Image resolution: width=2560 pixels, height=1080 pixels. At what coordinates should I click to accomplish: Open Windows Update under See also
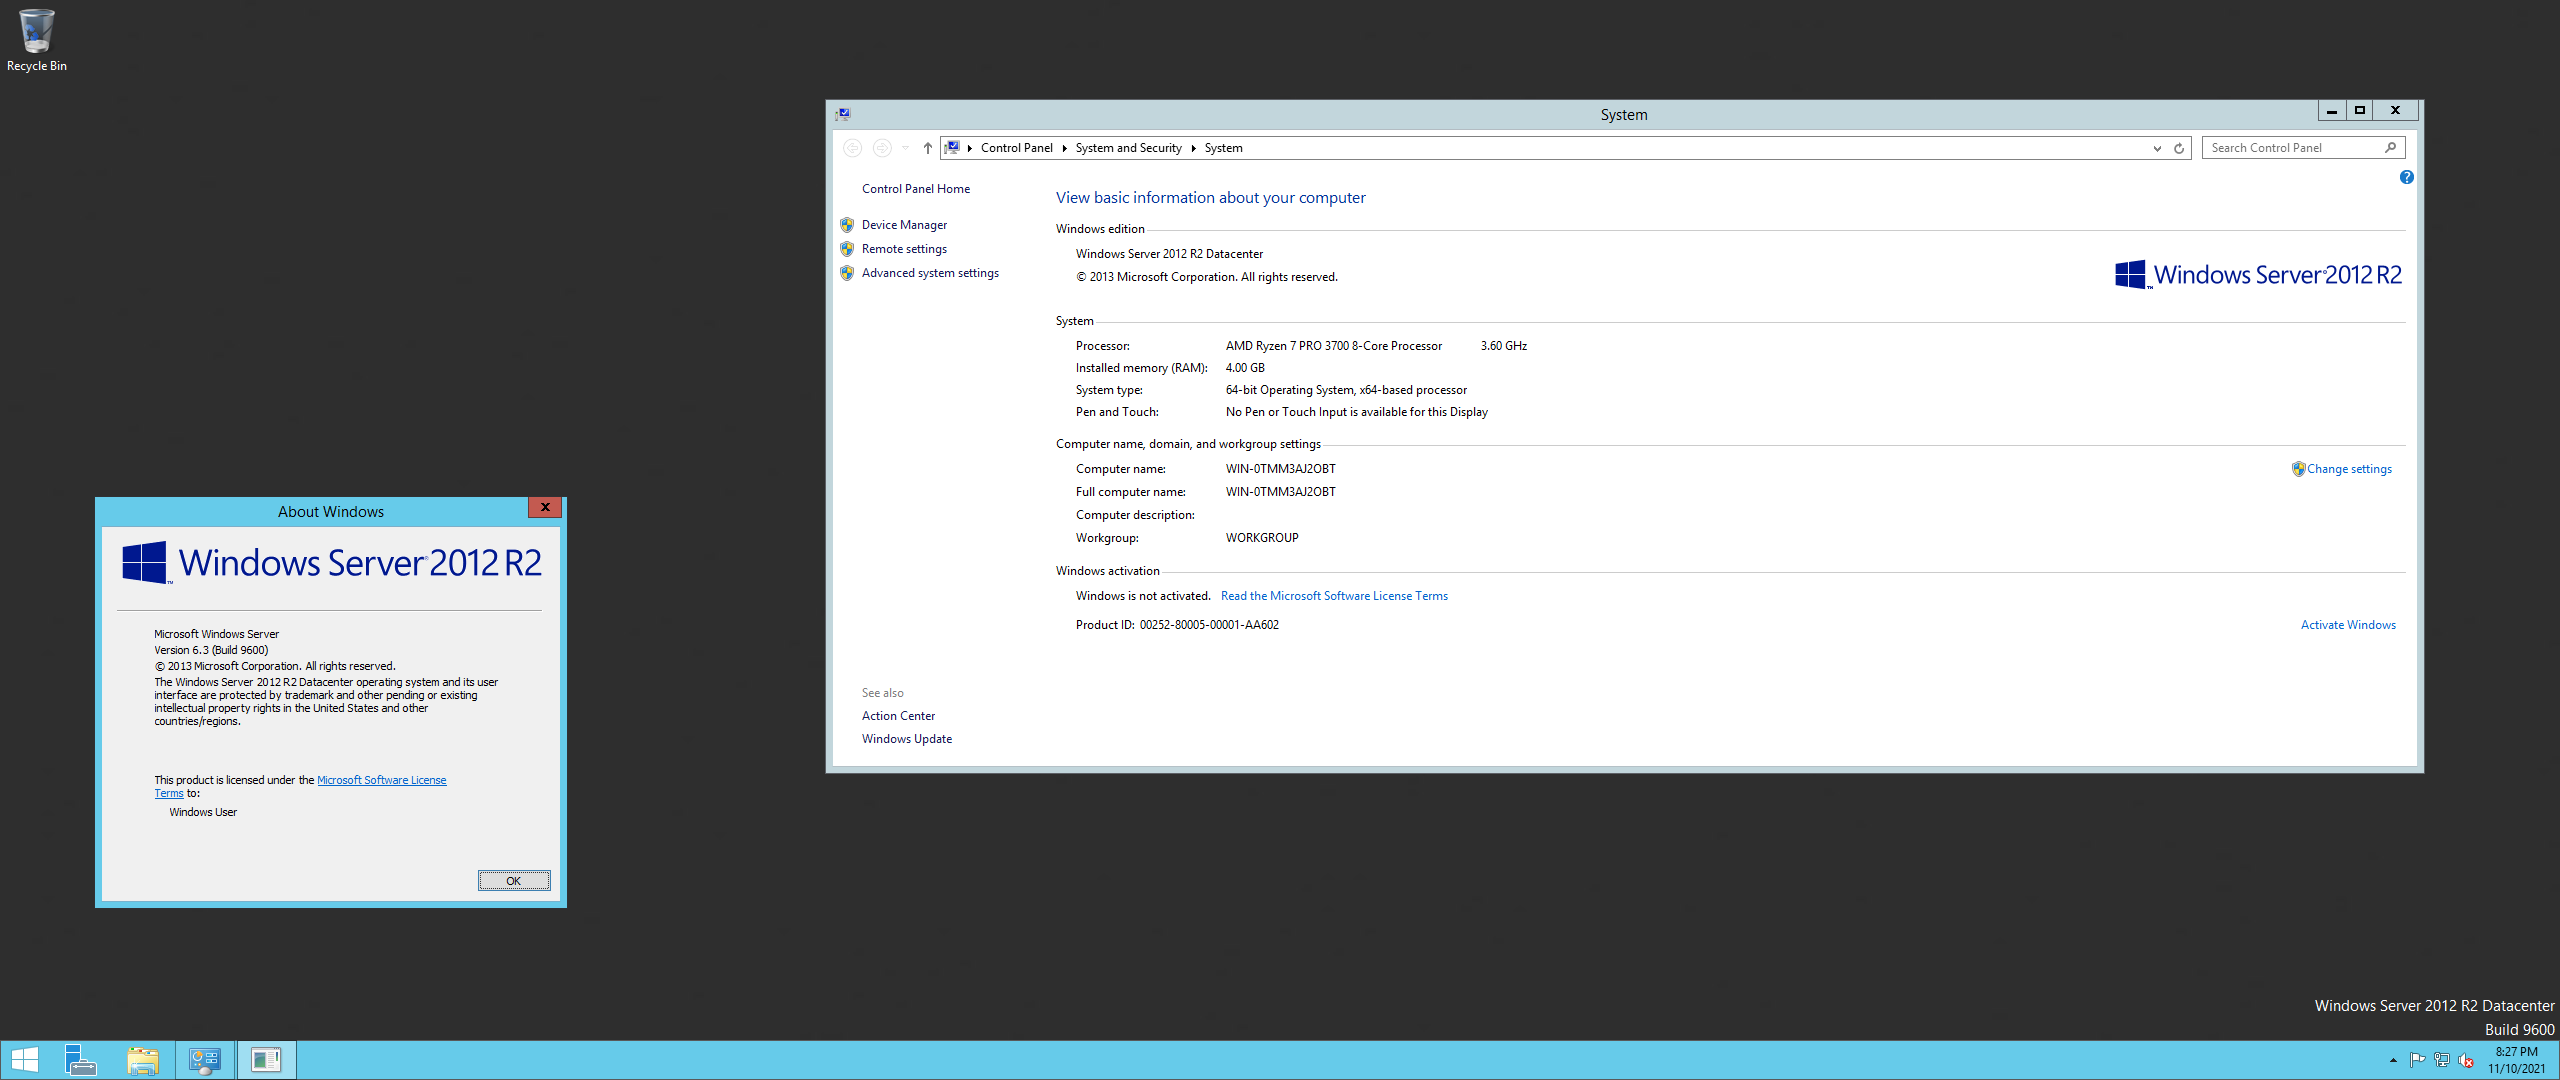coord(906,739)
